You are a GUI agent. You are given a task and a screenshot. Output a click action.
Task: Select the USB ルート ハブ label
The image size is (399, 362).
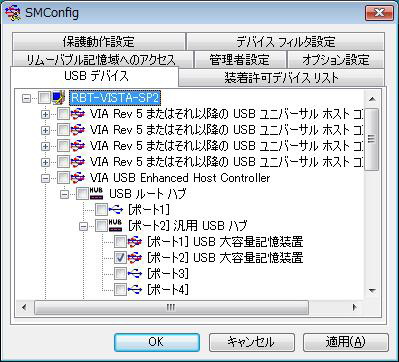pyautogui.click(x=147, y=194)
